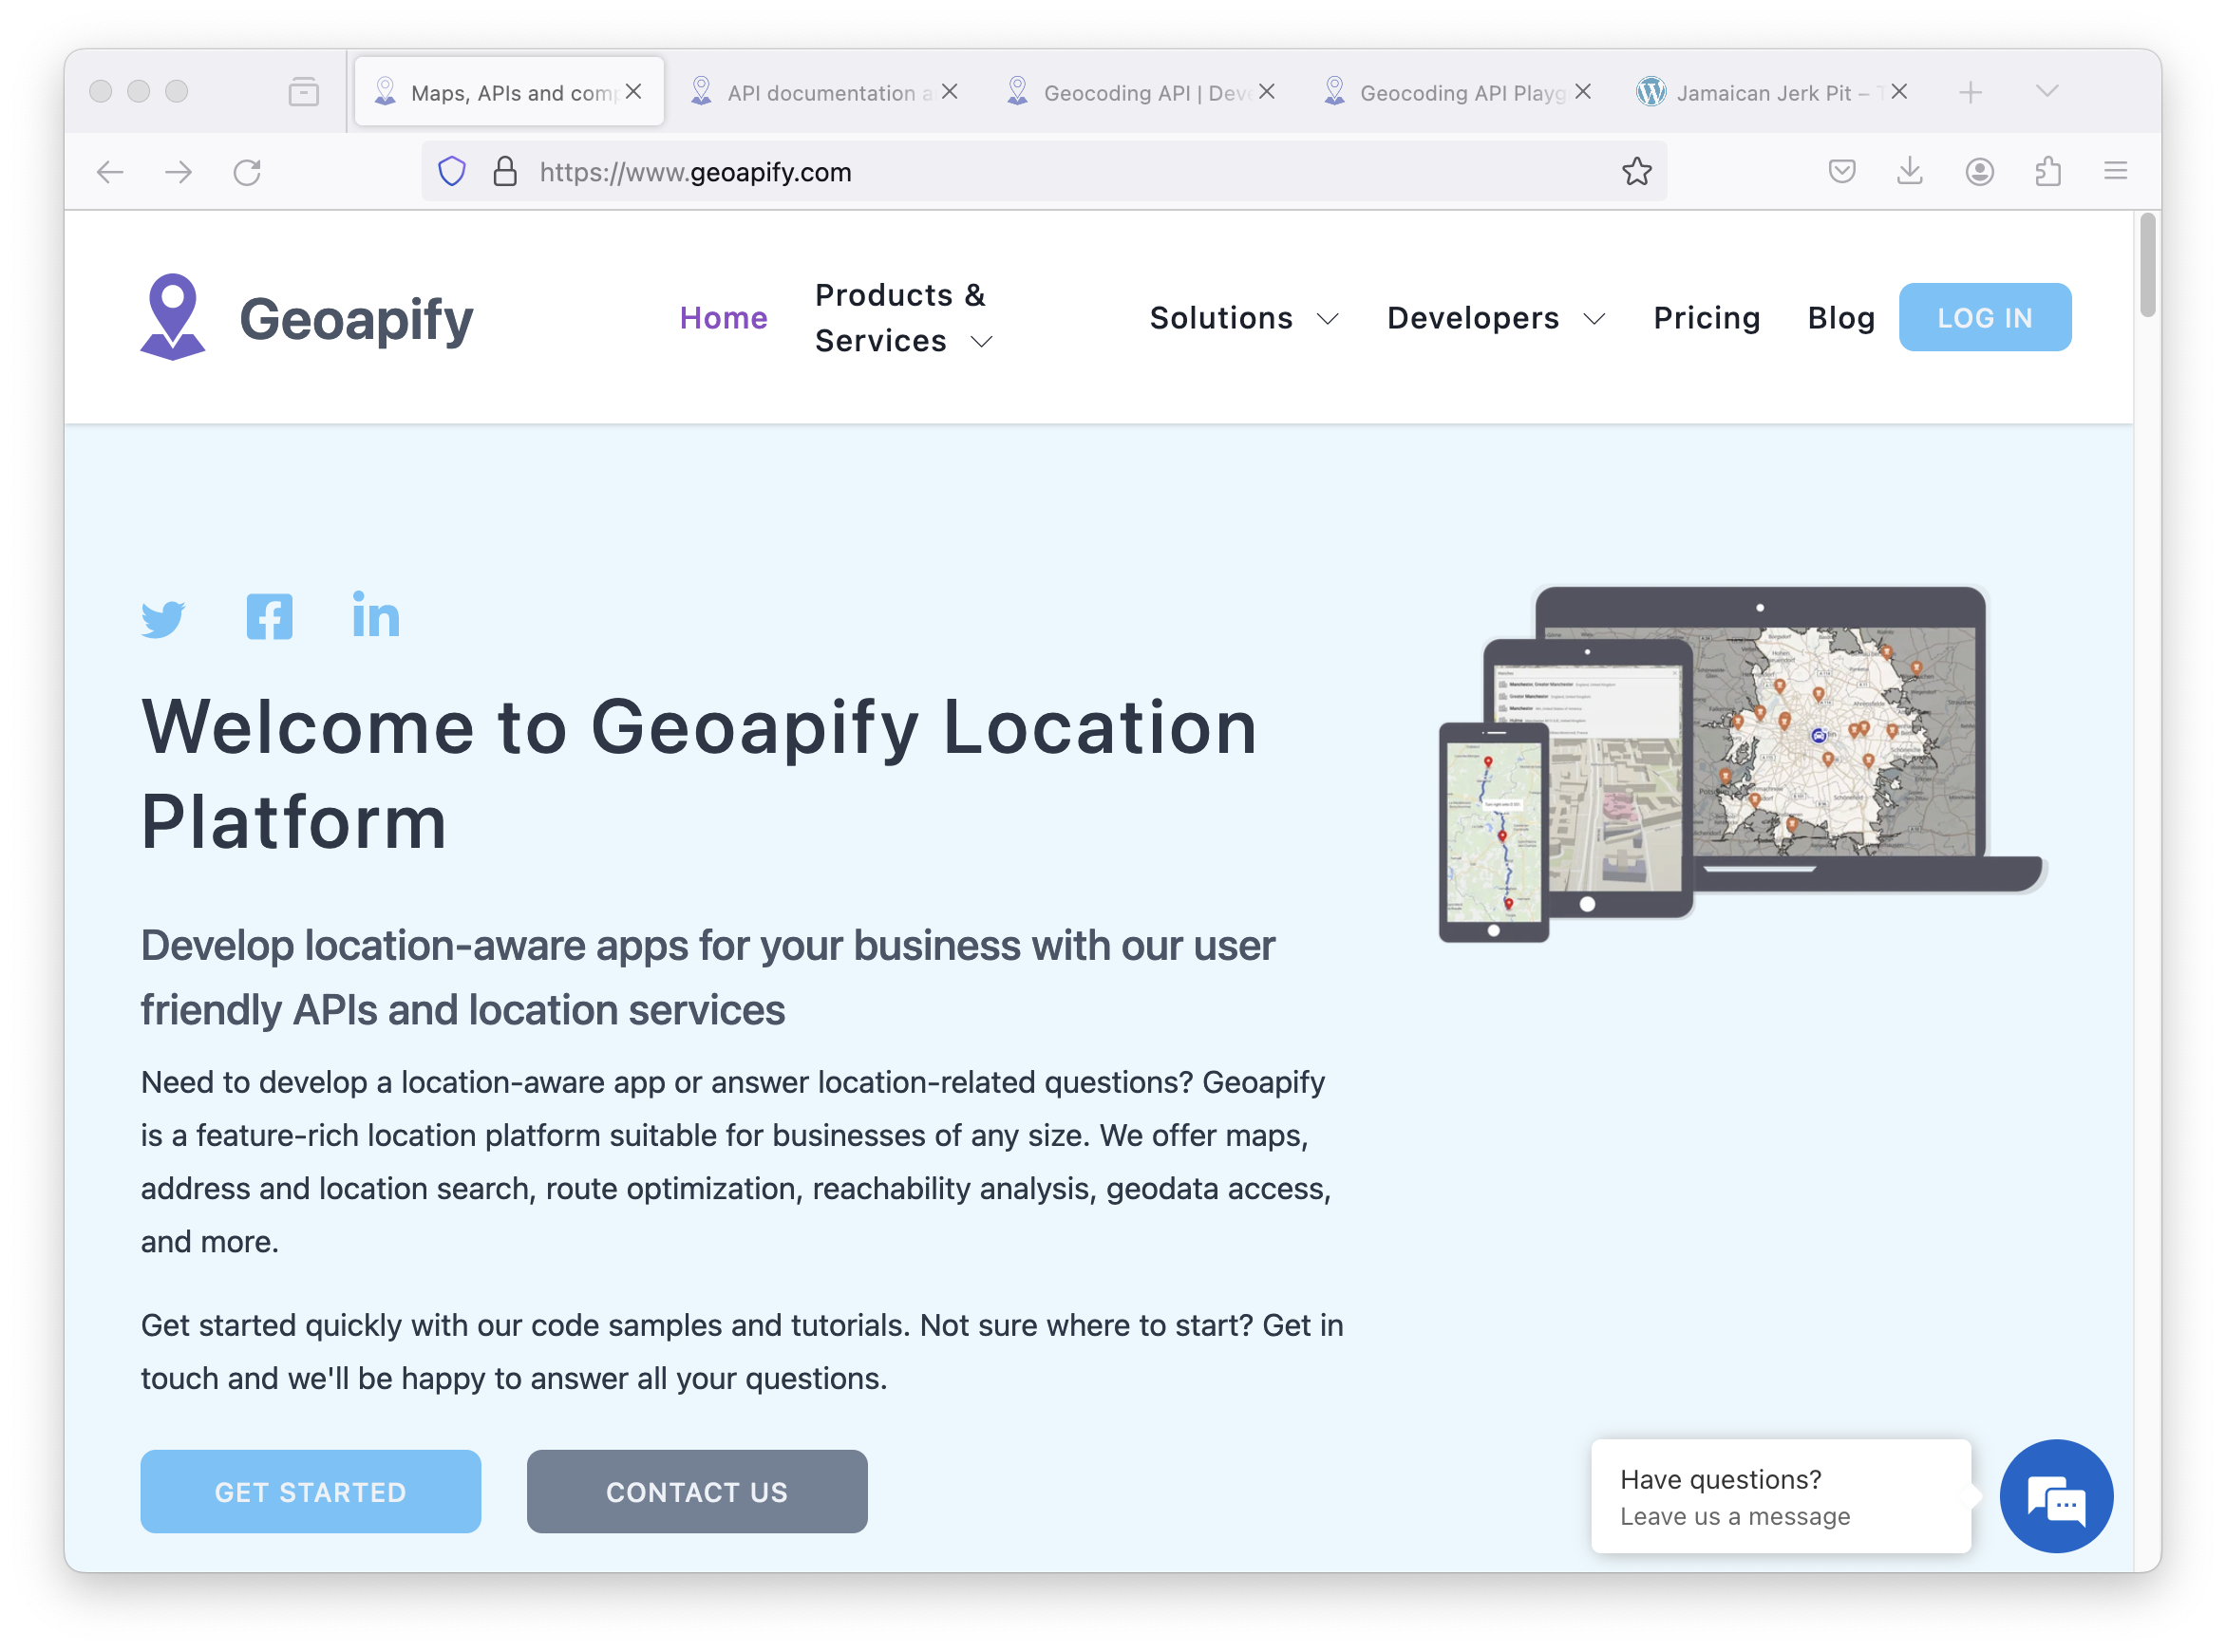Click the Geoapify purple pin logo
Viewport: 2226px width, 1652px height.
coord(173,317)
